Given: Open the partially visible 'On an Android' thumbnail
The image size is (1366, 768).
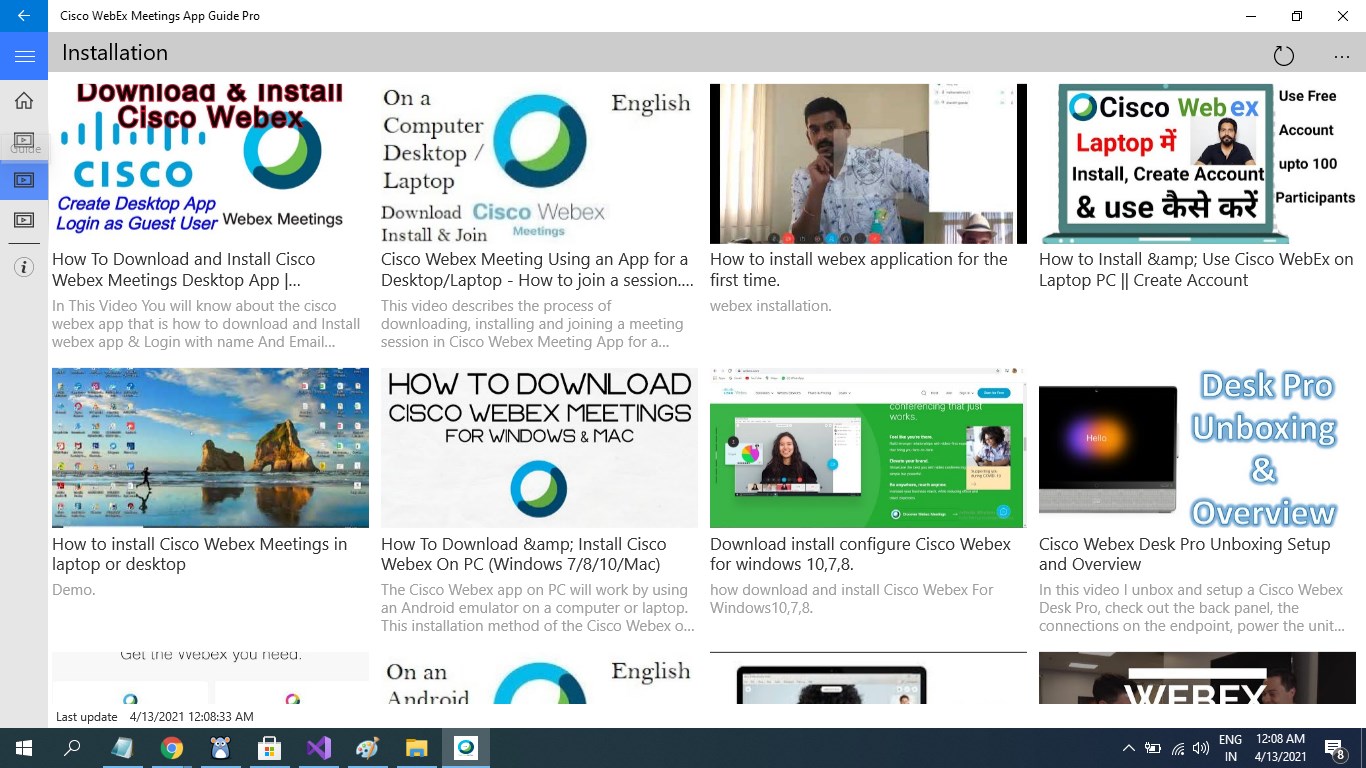Looking at the screenshot, I should pos(539,678).
